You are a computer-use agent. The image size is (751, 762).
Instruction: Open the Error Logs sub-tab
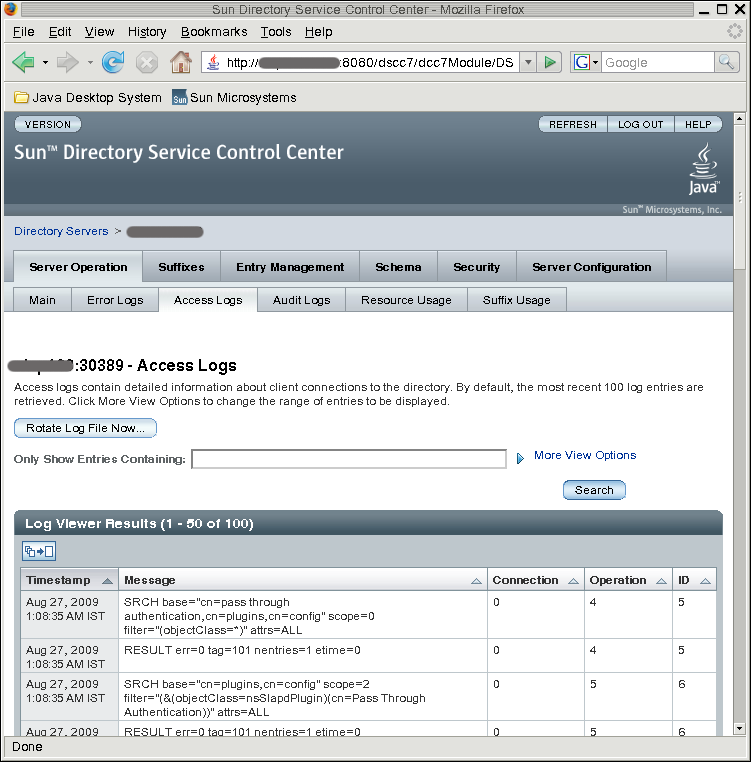coord(115,300)
